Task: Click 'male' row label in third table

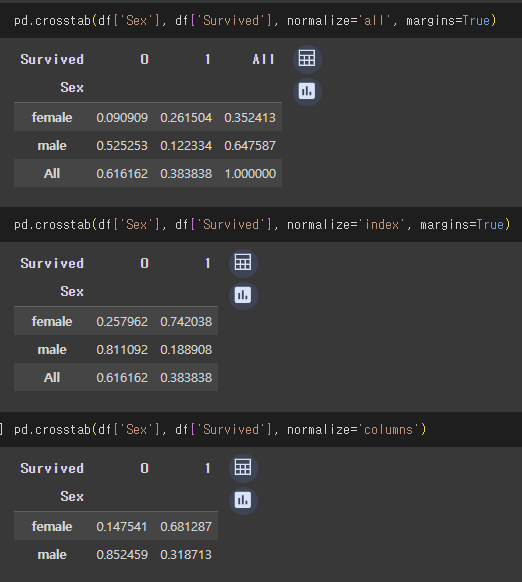Action: (52, 555)
